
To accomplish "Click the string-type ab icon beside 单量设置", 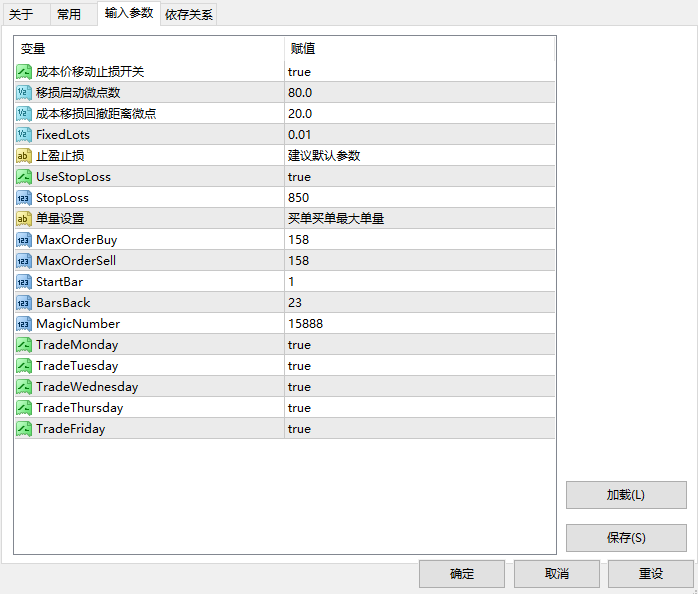I will (24, 219).
